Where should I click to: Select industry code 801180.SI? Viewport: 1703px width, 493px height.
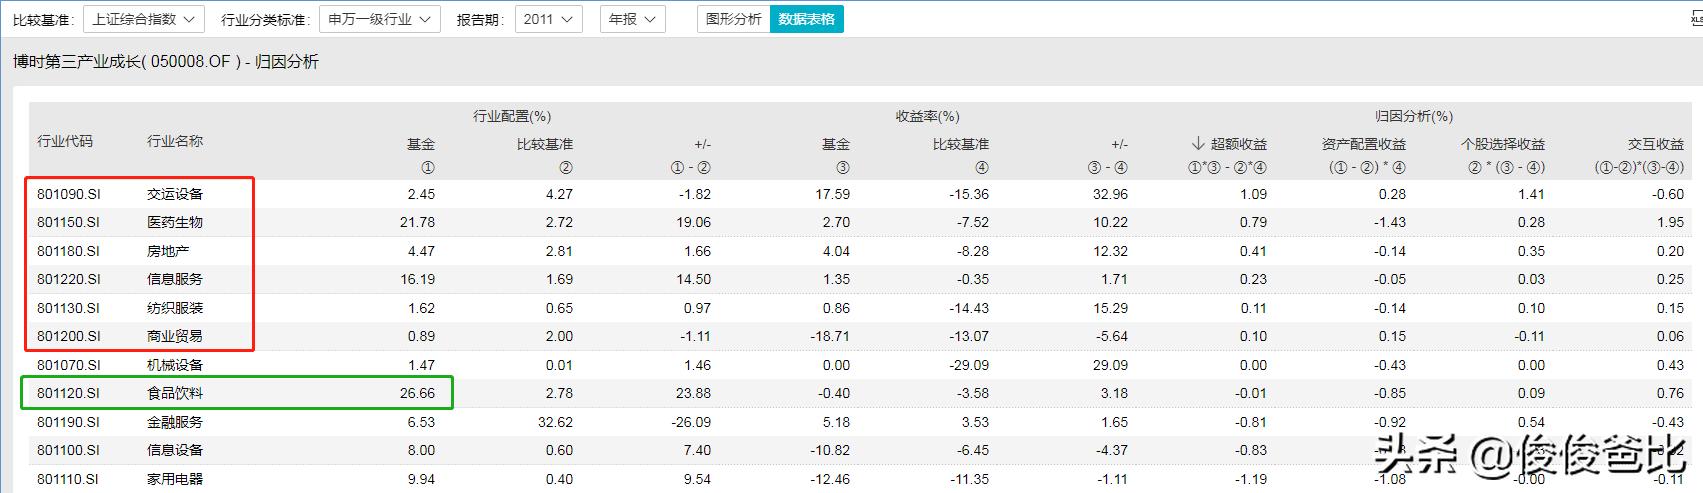coord(69,251)
